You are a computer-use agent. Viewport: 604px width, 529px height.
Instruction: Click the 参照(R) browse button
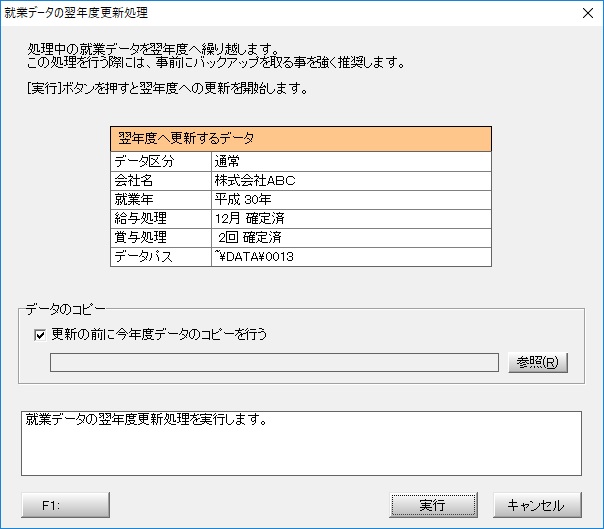point(538,363)
